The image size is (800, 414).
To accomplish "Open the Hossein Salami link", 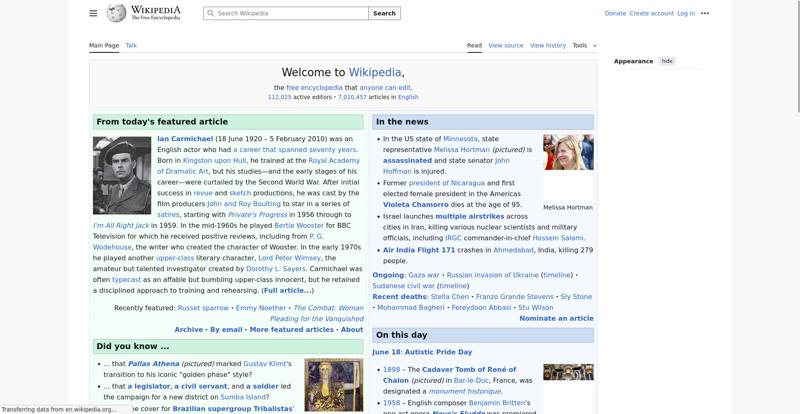I will click(x=558, y=238).
